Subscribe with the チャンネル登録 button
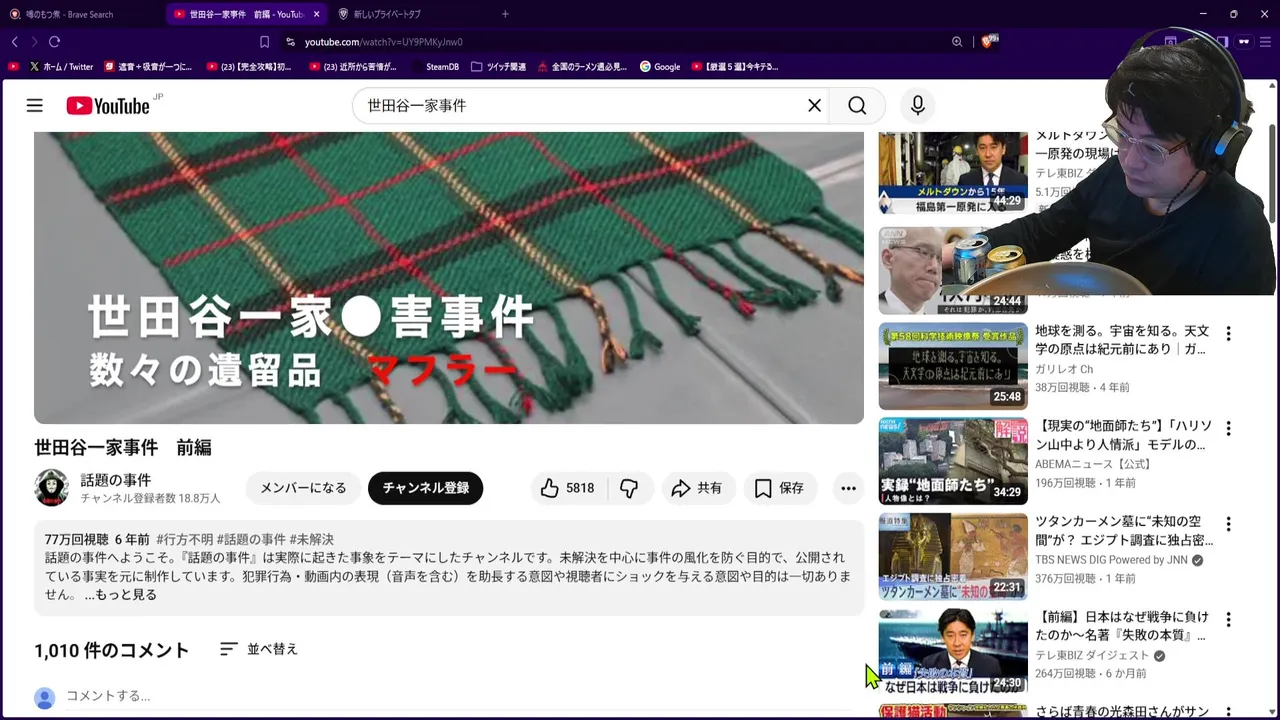This screenshot has width=1280, height=720. coord(425,488)
